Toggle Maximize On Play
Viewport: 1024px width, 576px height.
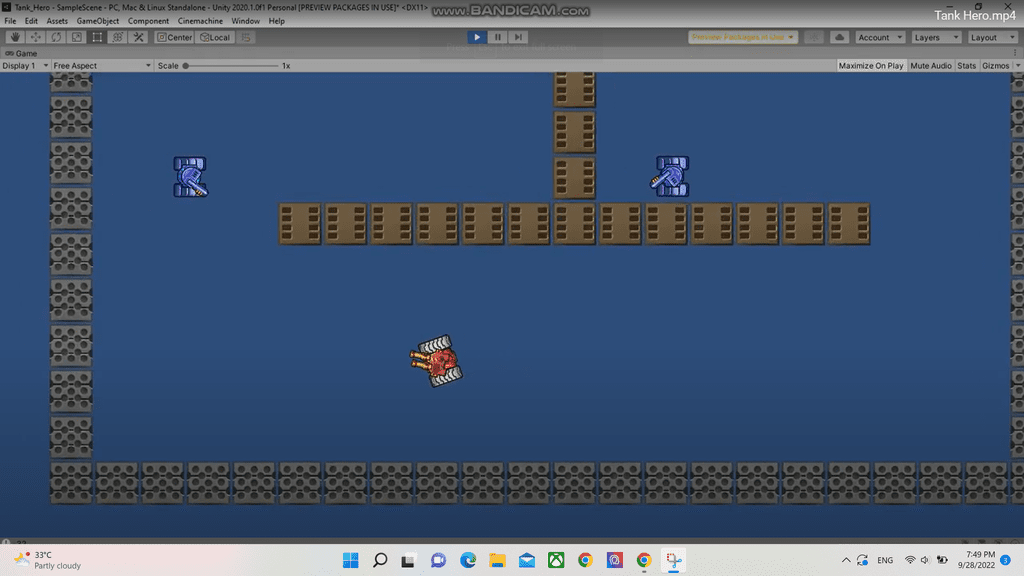coord(871,65)
